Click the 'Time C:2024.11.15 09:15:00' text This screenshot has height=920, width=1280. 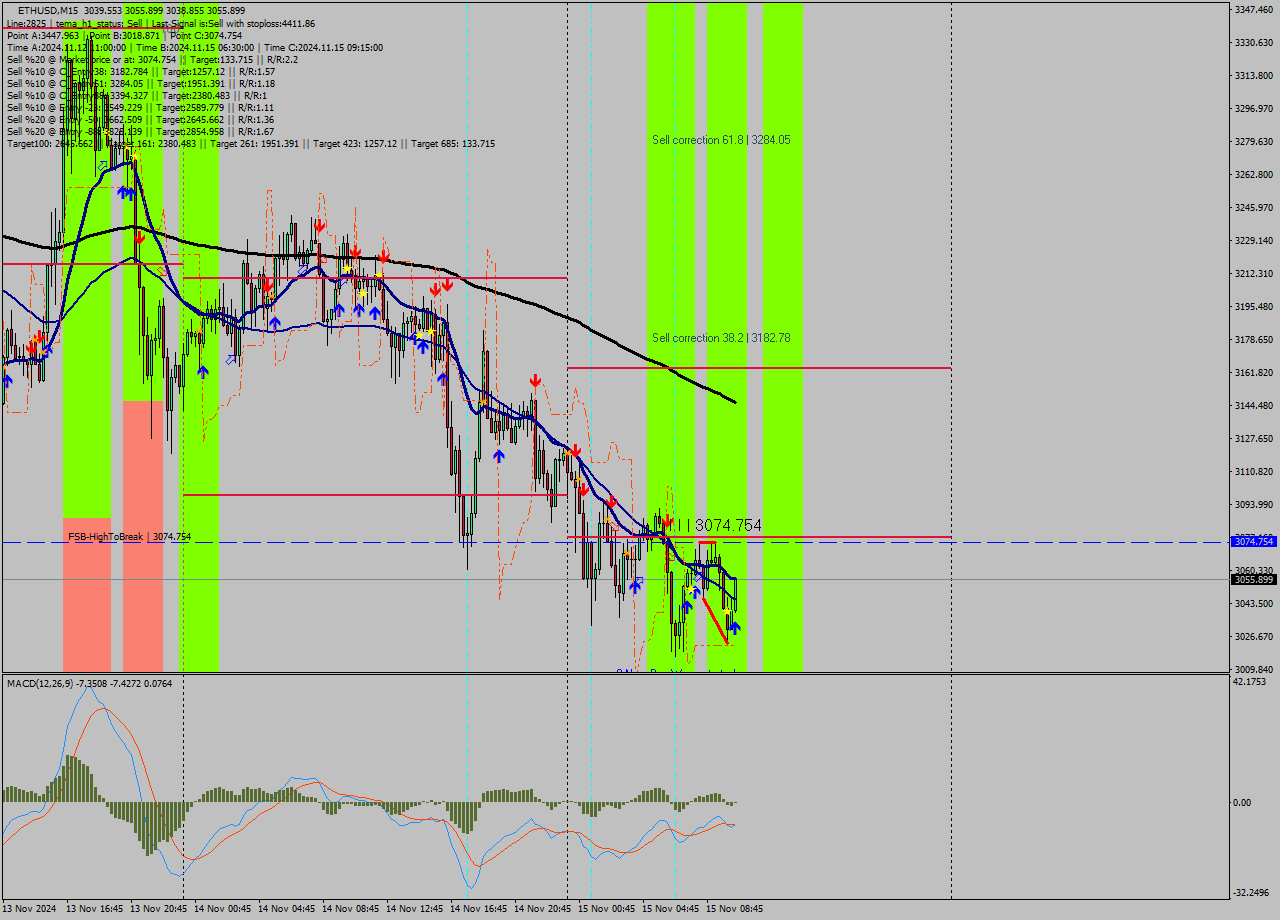[324, 47]
